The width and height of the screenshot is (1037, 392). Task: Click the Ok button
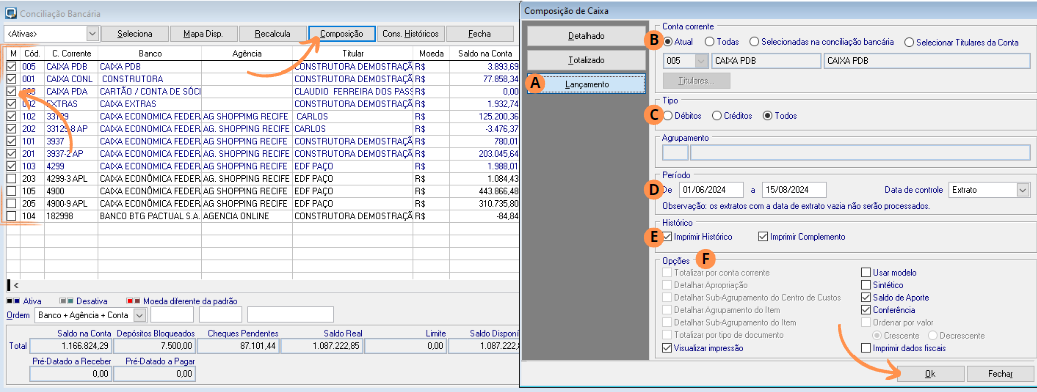[x=931, y=373]
